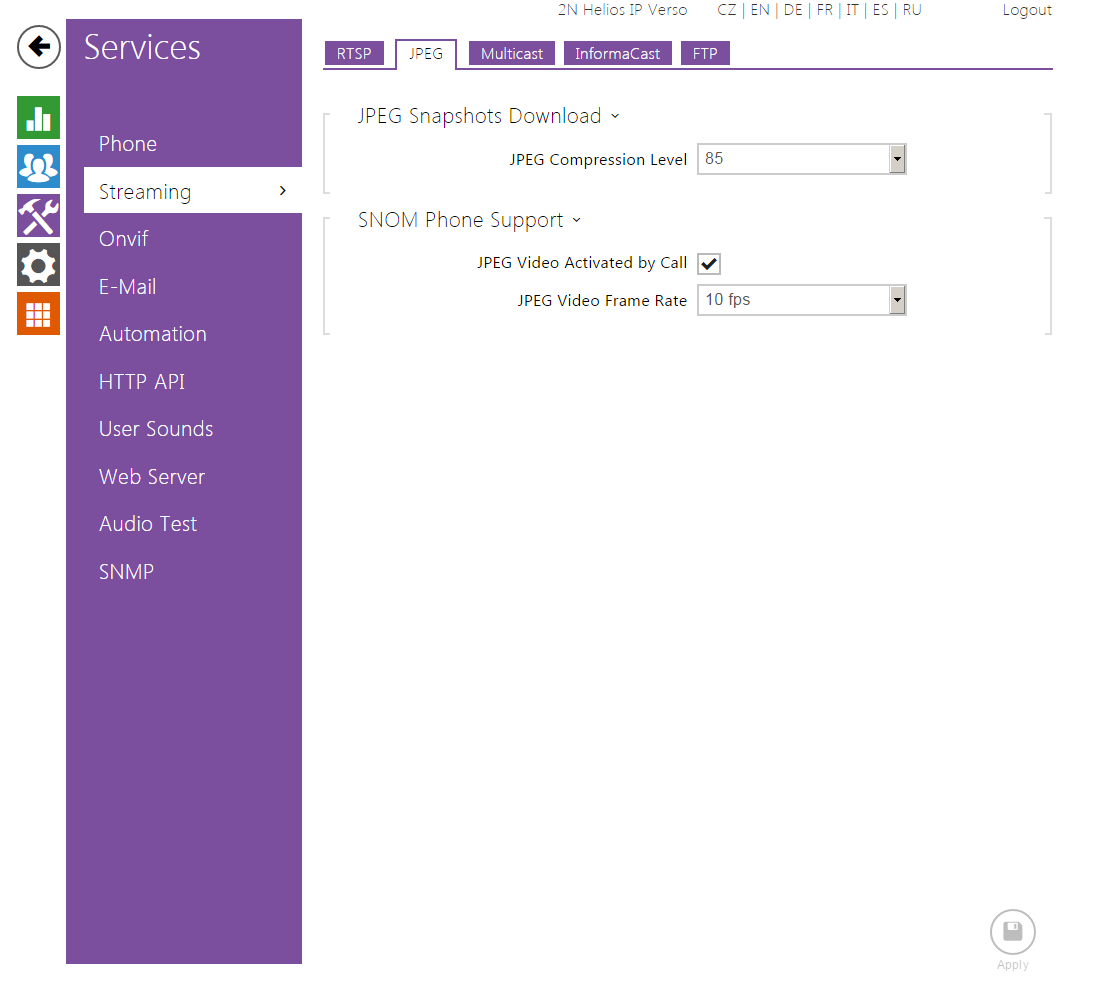This screenshot has height=981, width=1107.
Task: Open the green Status chart icon
Action: pos(38,118)
